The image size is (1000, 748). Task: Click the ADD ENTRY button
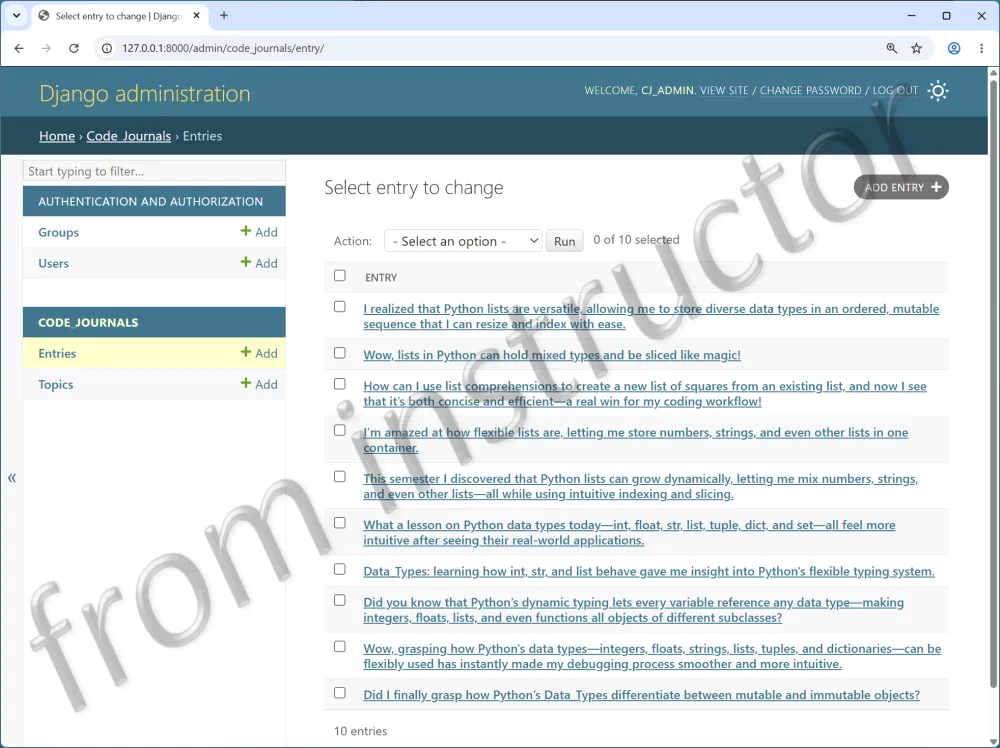point(901,187)
